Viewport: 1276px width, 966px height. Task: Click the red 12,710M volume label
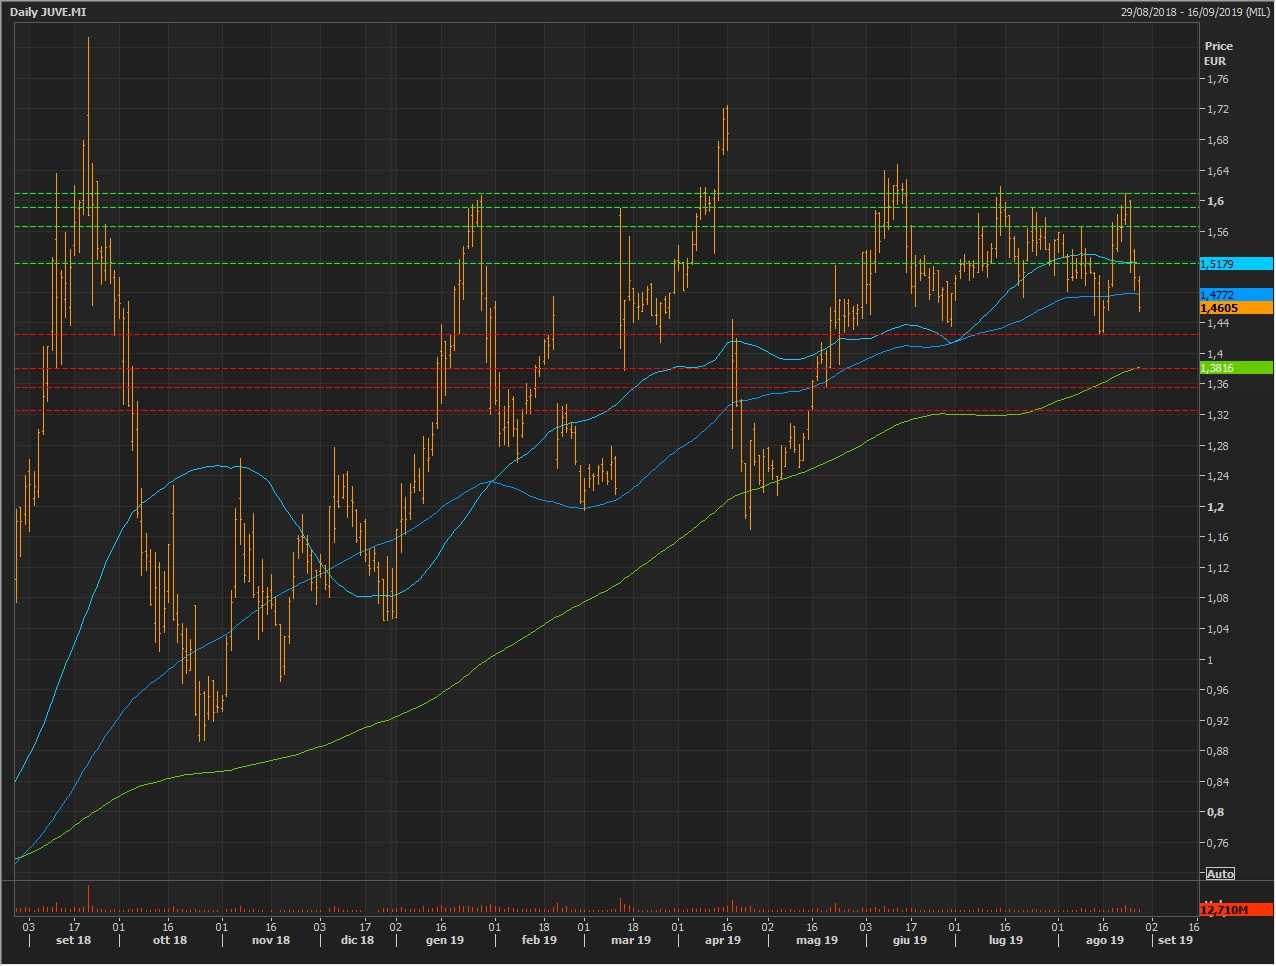point(1235,910)
